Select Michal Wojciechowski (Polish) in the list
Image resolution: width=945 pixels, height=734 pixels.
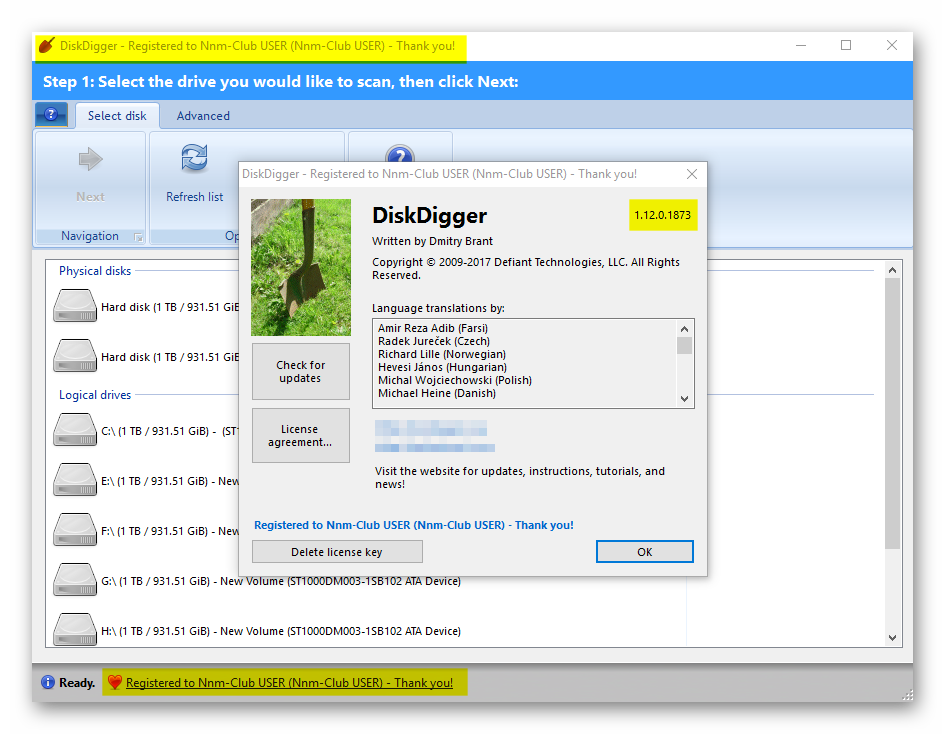pos(455,380)
